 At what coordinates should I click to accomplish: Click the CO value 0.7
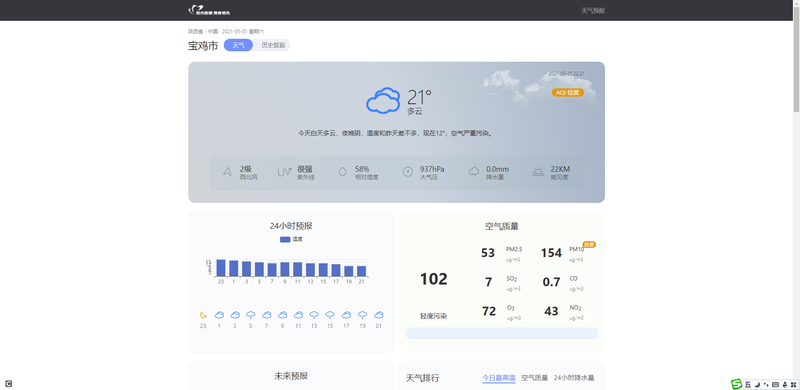[x=551, y=282]
